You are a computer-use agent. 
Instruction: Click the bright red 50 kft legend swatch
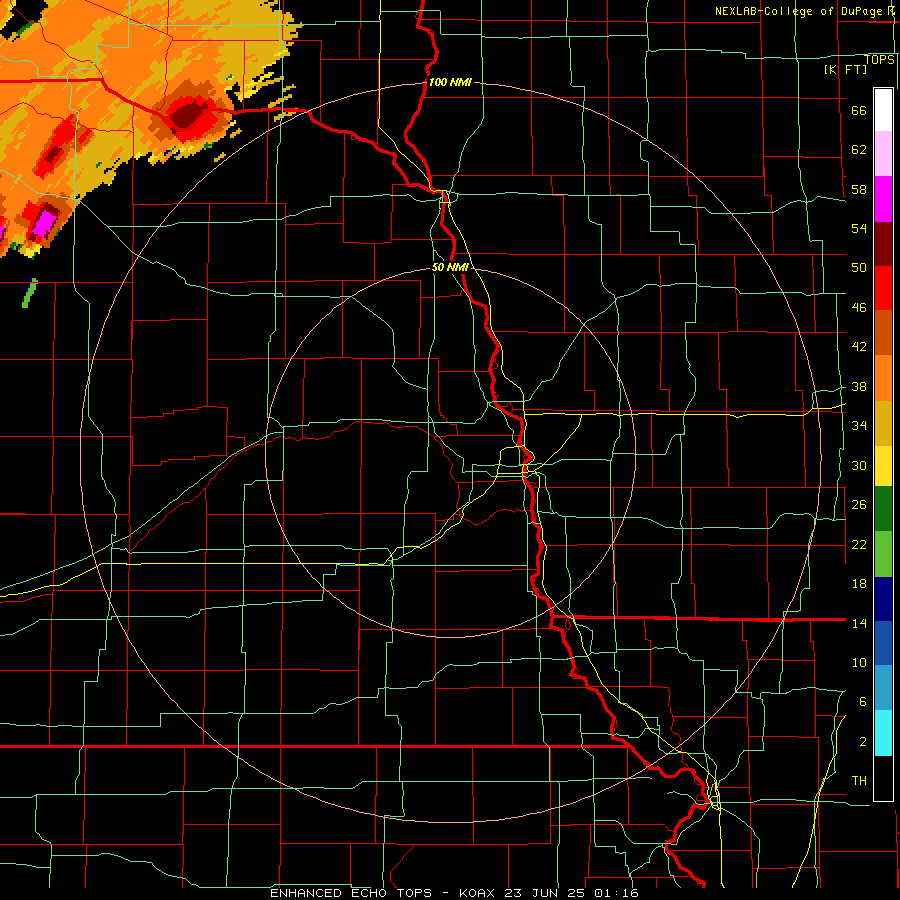(883, 288)
